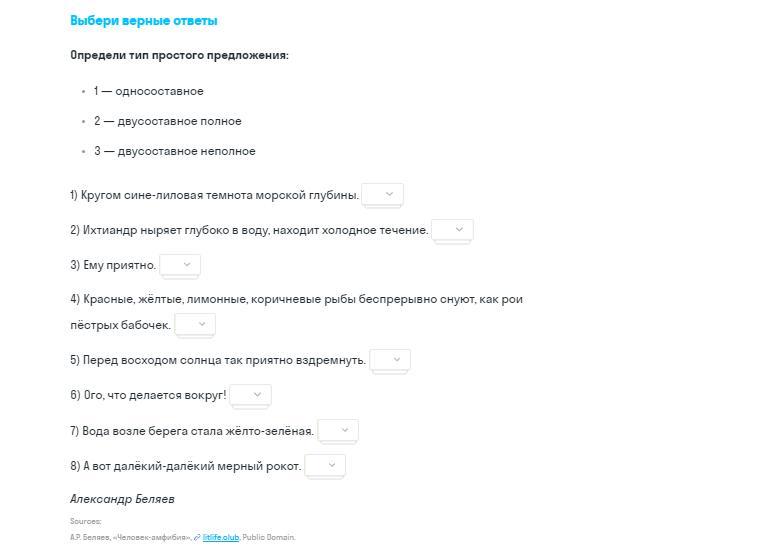Open dropdown for «Вода возле берега» sentence

(x=338, y=431)
